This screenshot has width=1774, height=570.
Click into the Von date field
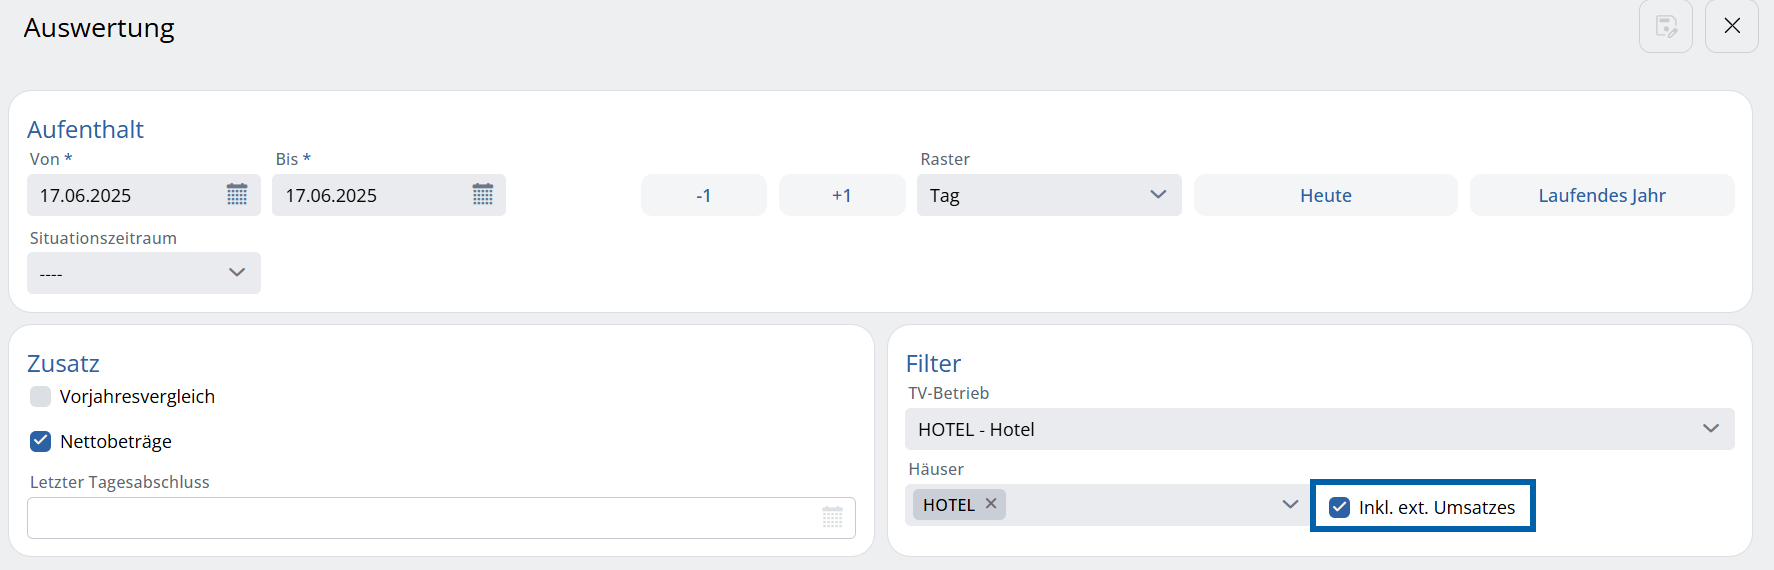coord(120,195)
